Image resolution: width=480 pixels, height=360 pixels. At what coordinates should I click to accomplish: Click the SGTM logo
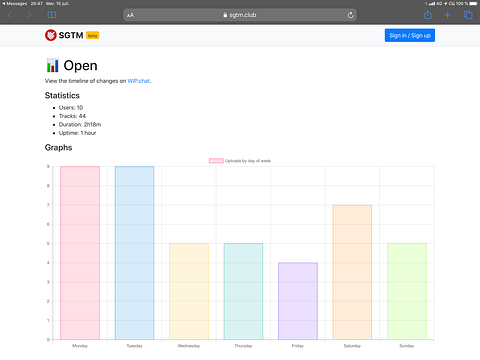64,35
